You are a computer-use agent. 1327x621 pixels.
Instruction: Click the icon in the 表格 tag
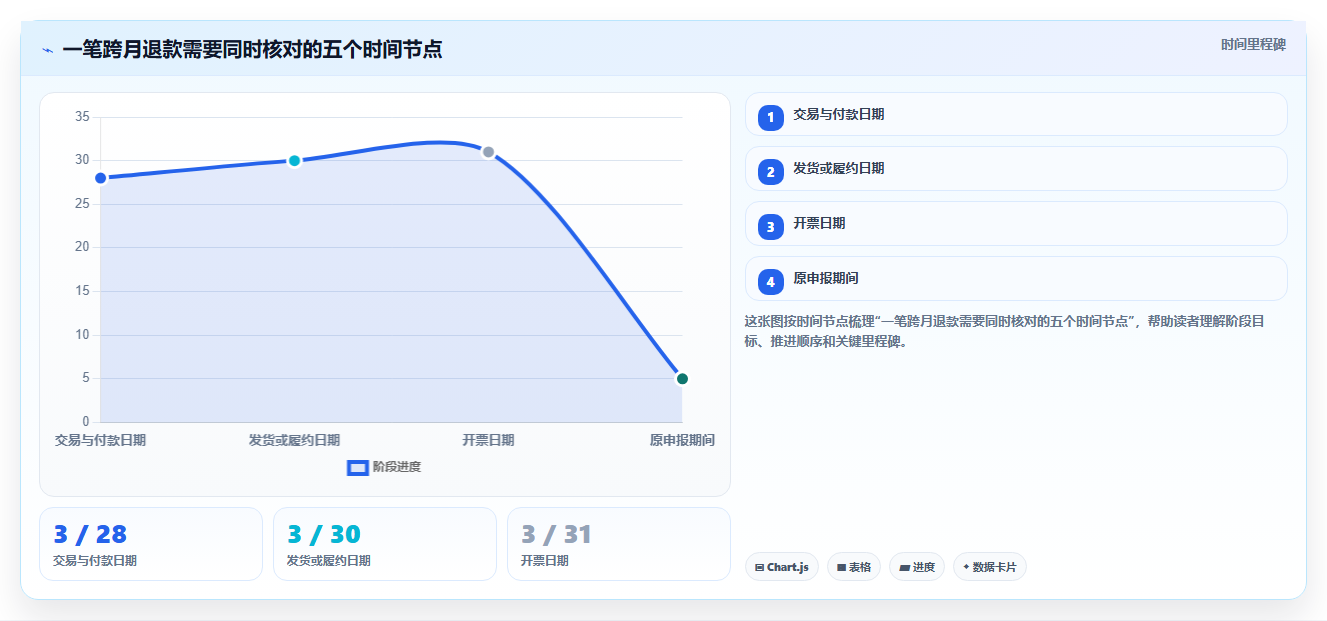tap(842, 568)
